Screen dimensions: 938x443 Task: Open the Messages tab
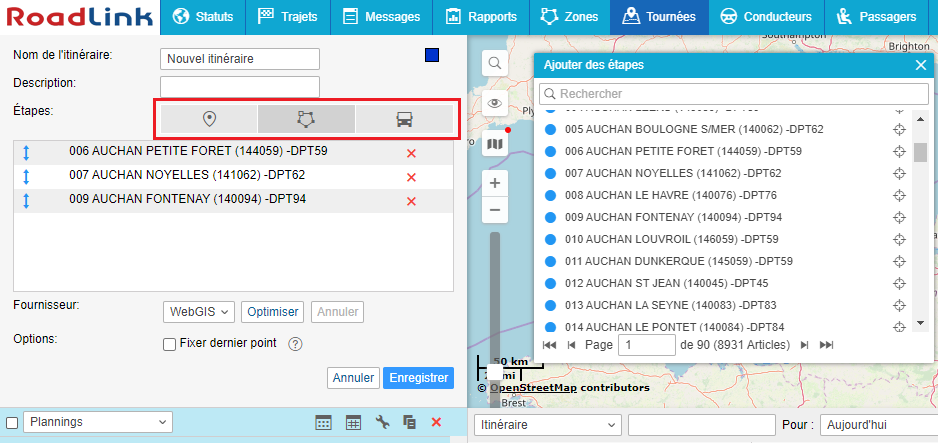point(381,17)
